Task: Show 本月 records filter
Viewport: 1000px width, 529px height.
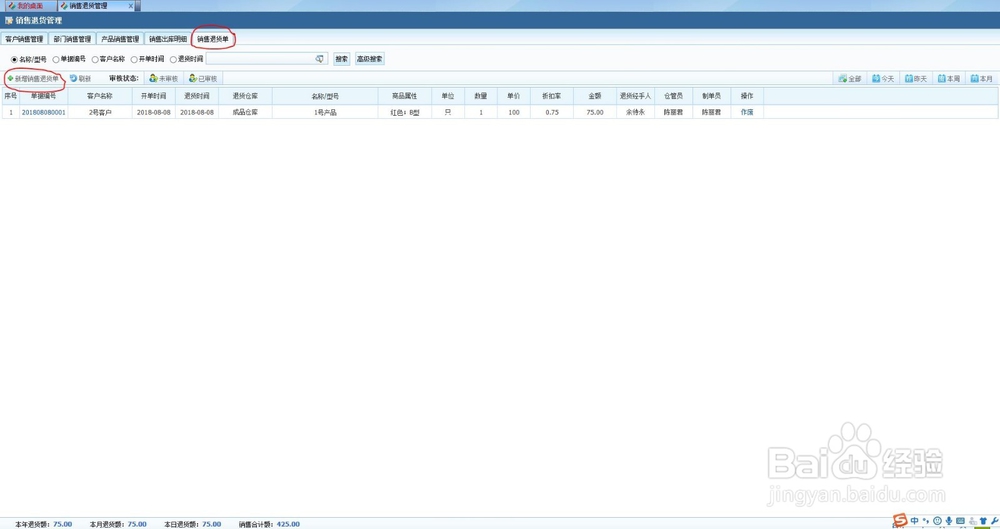Action: pos(982,78)
